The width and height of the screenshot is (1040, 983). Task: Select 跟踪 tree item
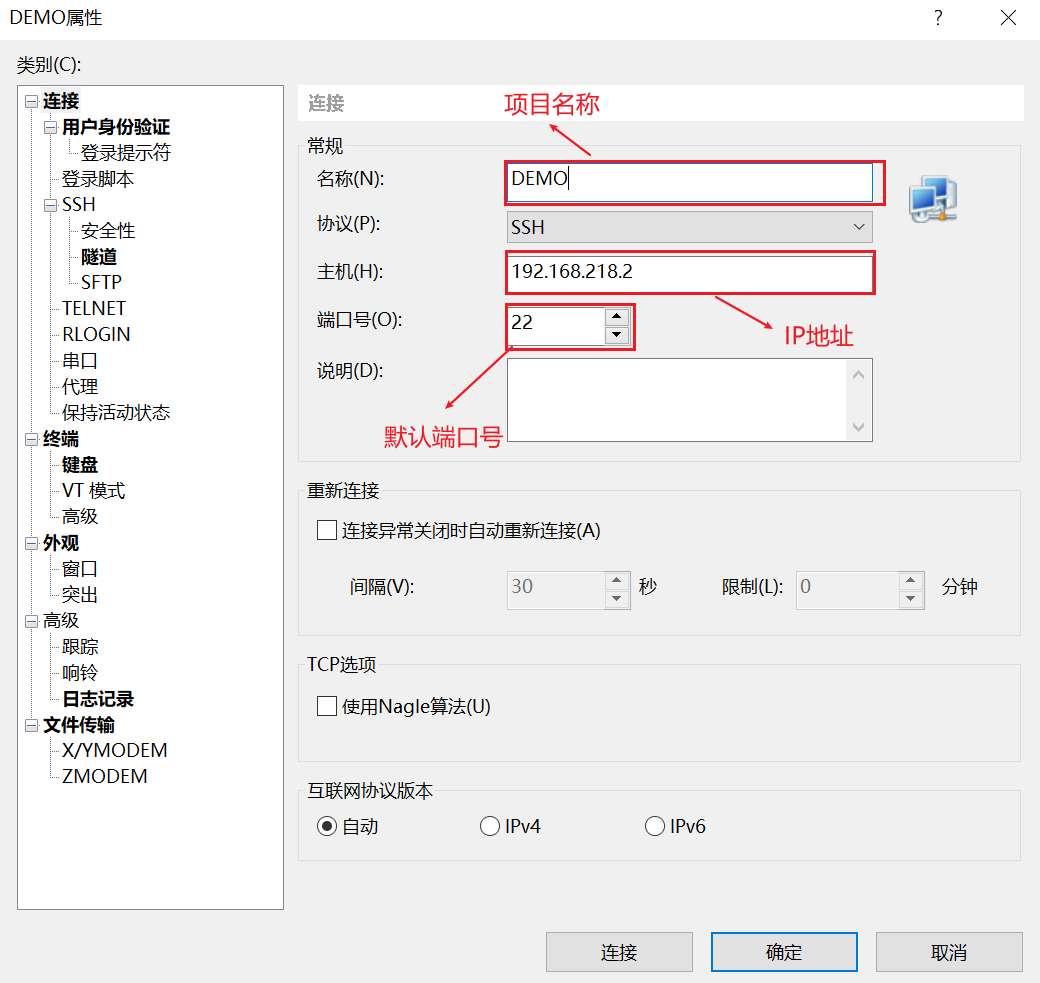pos(80,647)
